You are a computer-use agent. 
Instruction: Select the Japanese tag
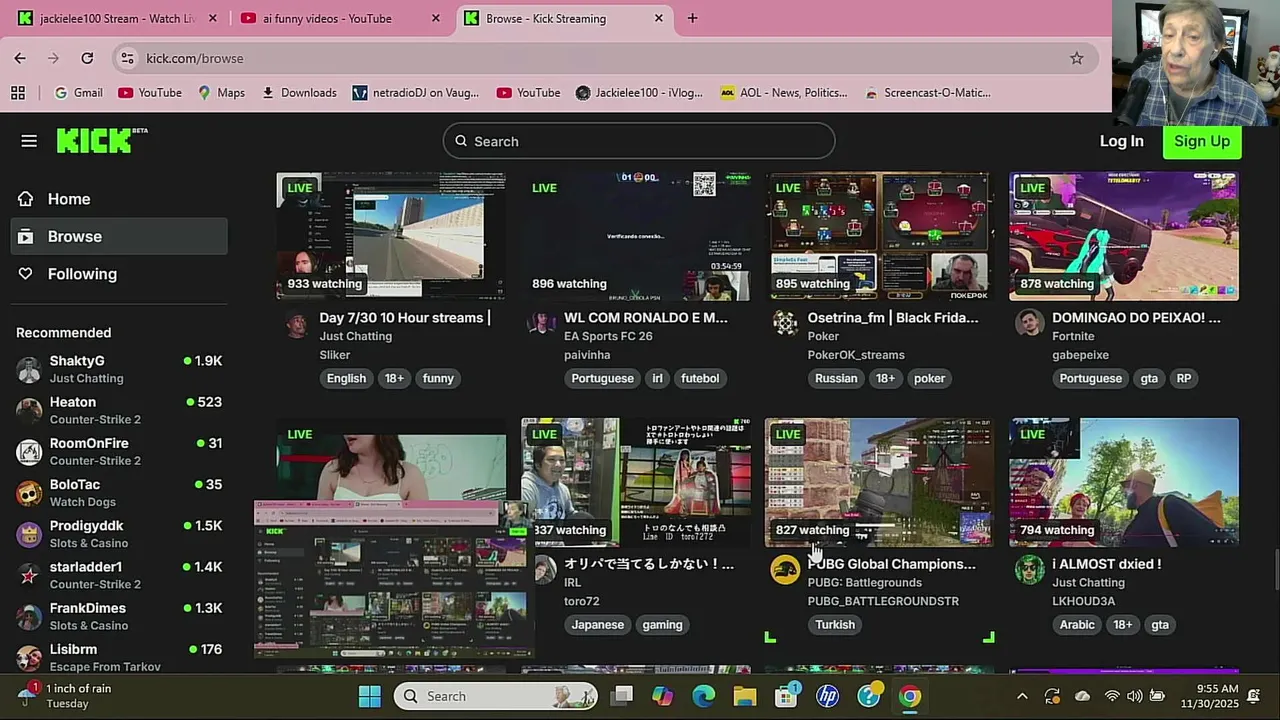(598, 625)
